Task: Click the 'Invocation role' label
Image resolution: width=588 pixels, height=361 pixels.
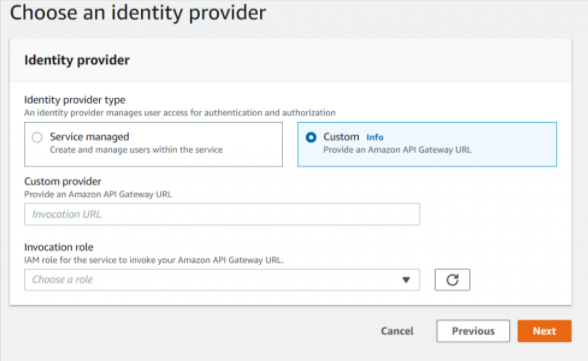Action: (58, 247)
